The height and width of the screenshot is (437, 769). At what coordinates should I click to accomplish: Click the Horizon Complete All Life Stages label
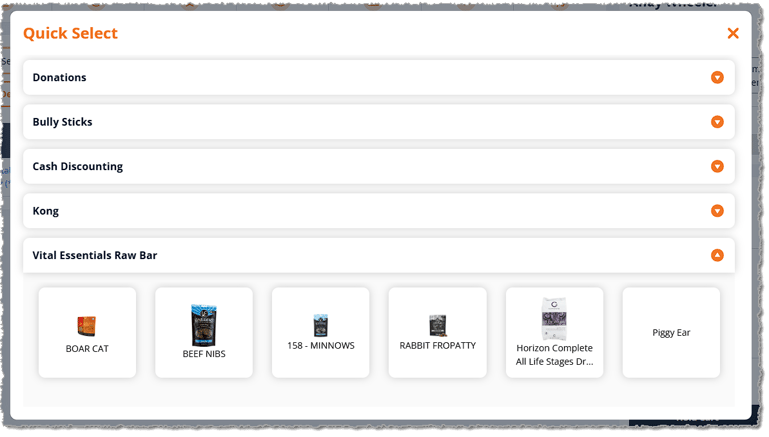(x=554, y=355)
